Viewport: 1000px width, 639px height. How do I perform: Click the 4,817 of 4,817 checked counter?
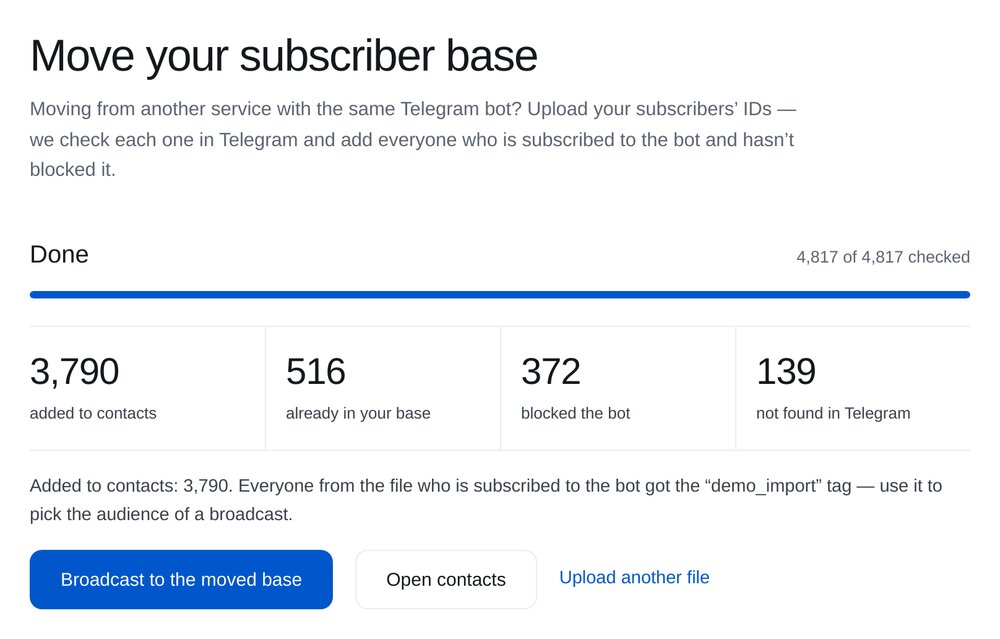click(x=883, y=257)
